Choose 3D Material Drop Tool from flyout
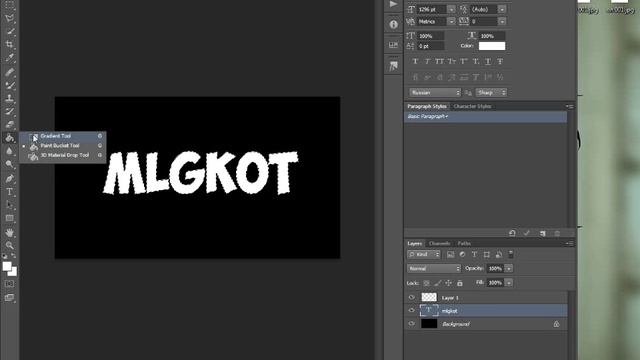The width and height of the screenshot is (640, 360). (x=63, y=155)
